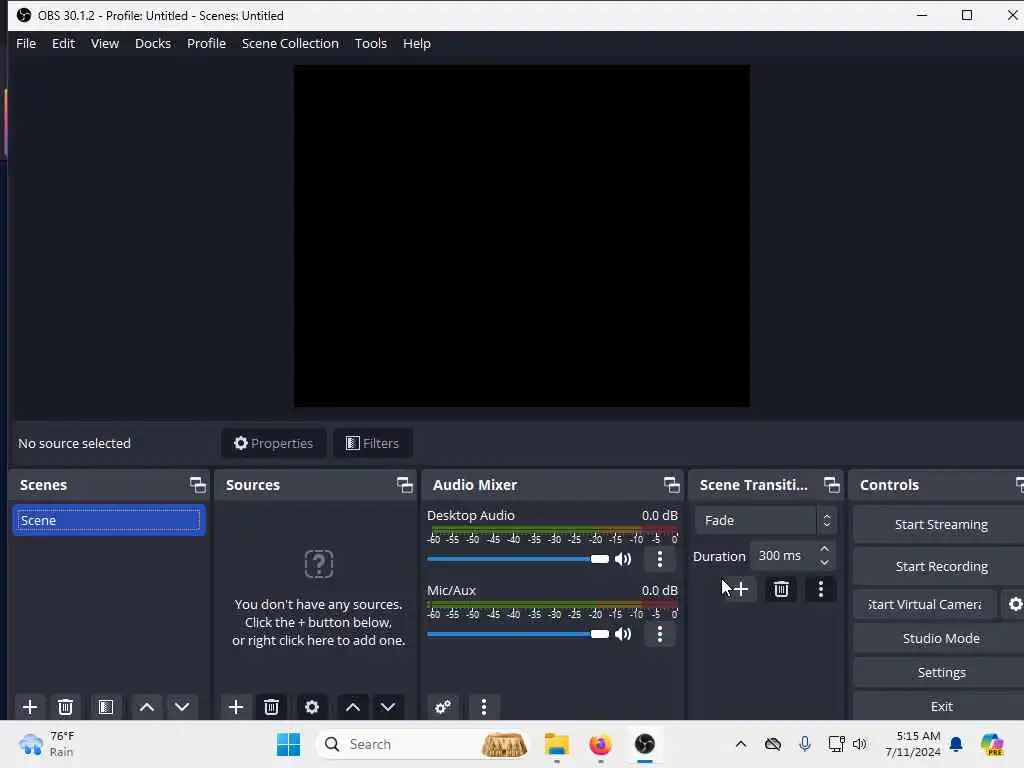Open scene filters icon in Scenes panel

tap(106, 707)
